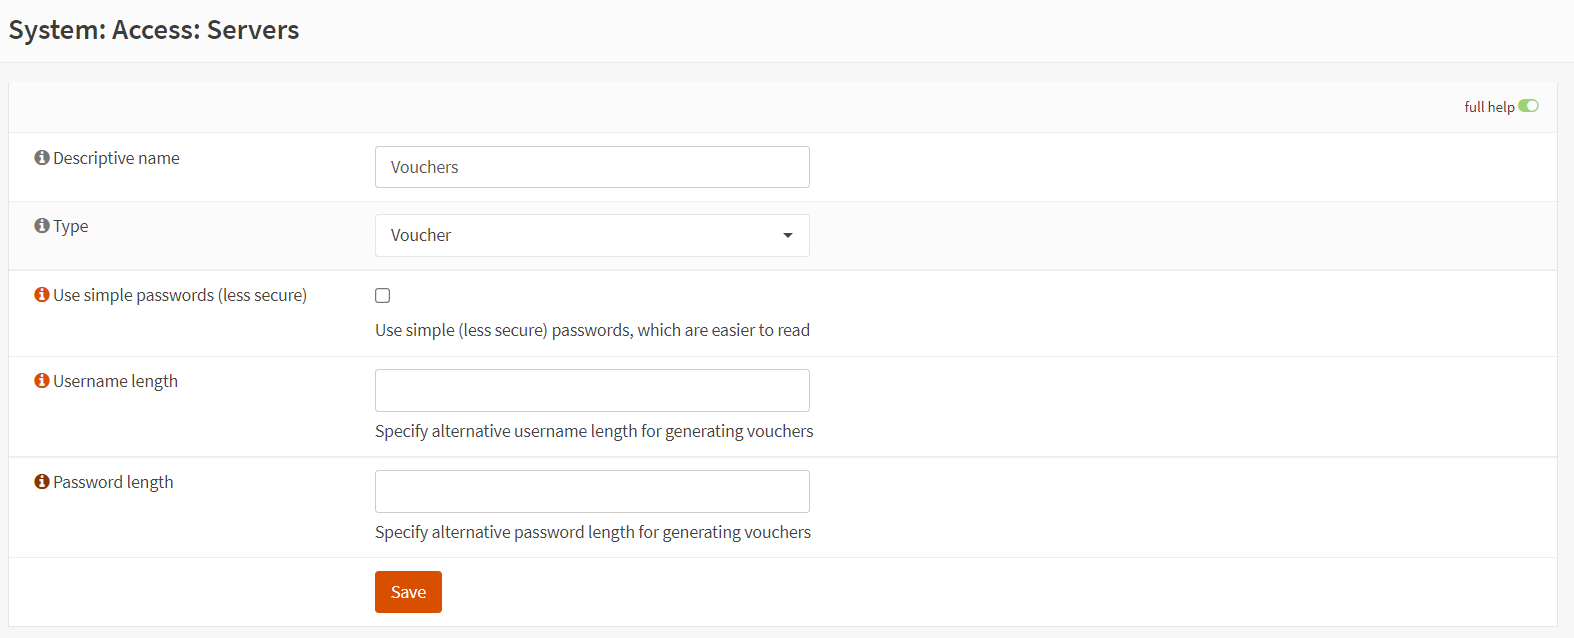Click the "Descriptive name" label text

(116, 158)
